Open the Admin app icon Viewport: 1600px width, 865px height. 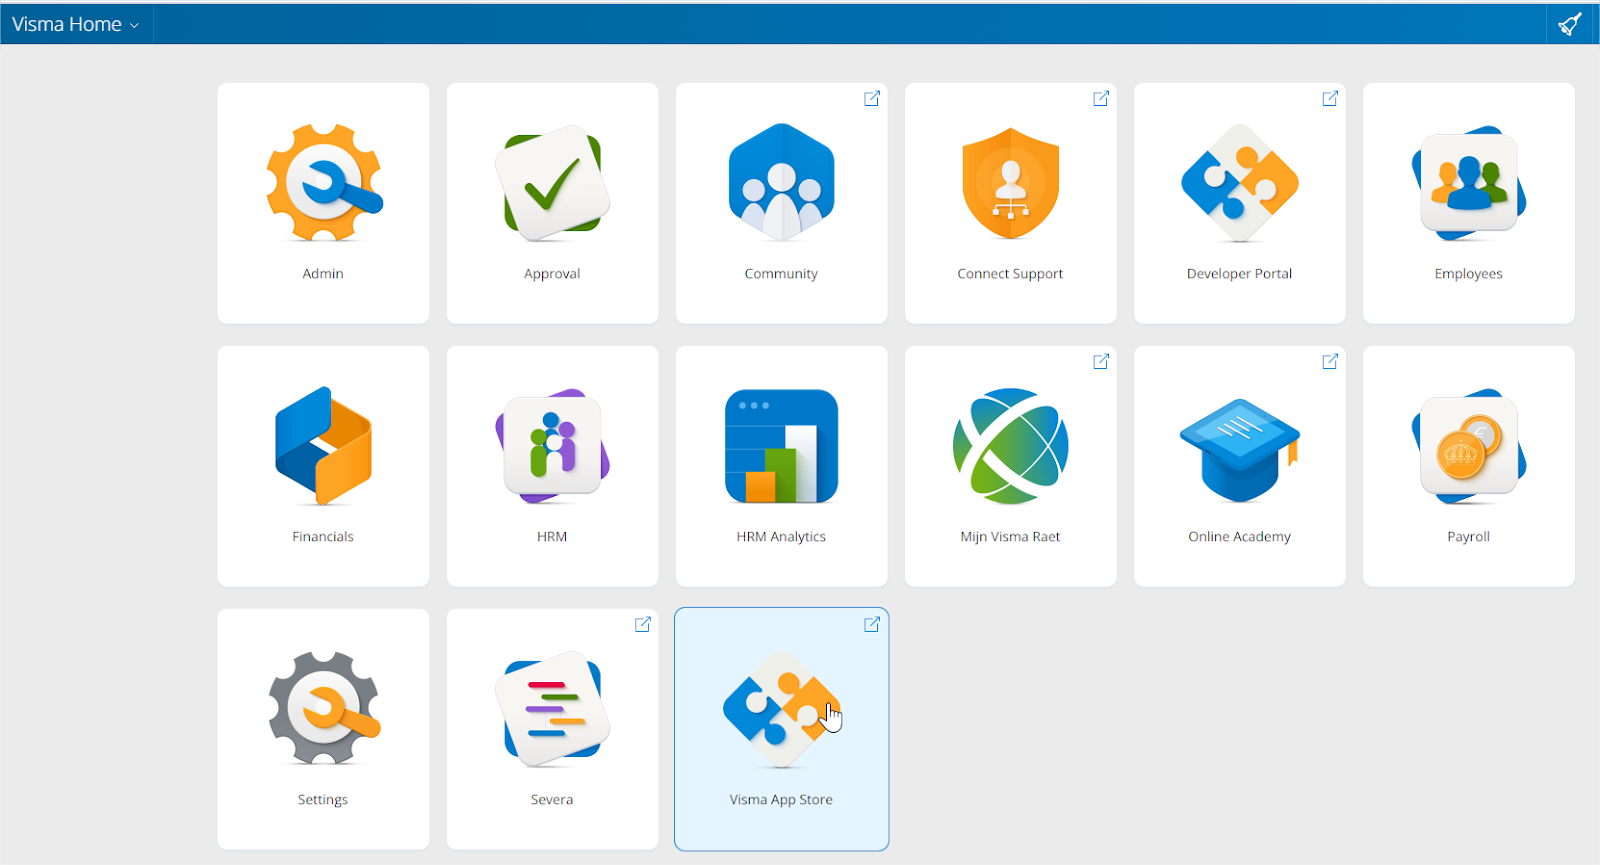point(324,183)
